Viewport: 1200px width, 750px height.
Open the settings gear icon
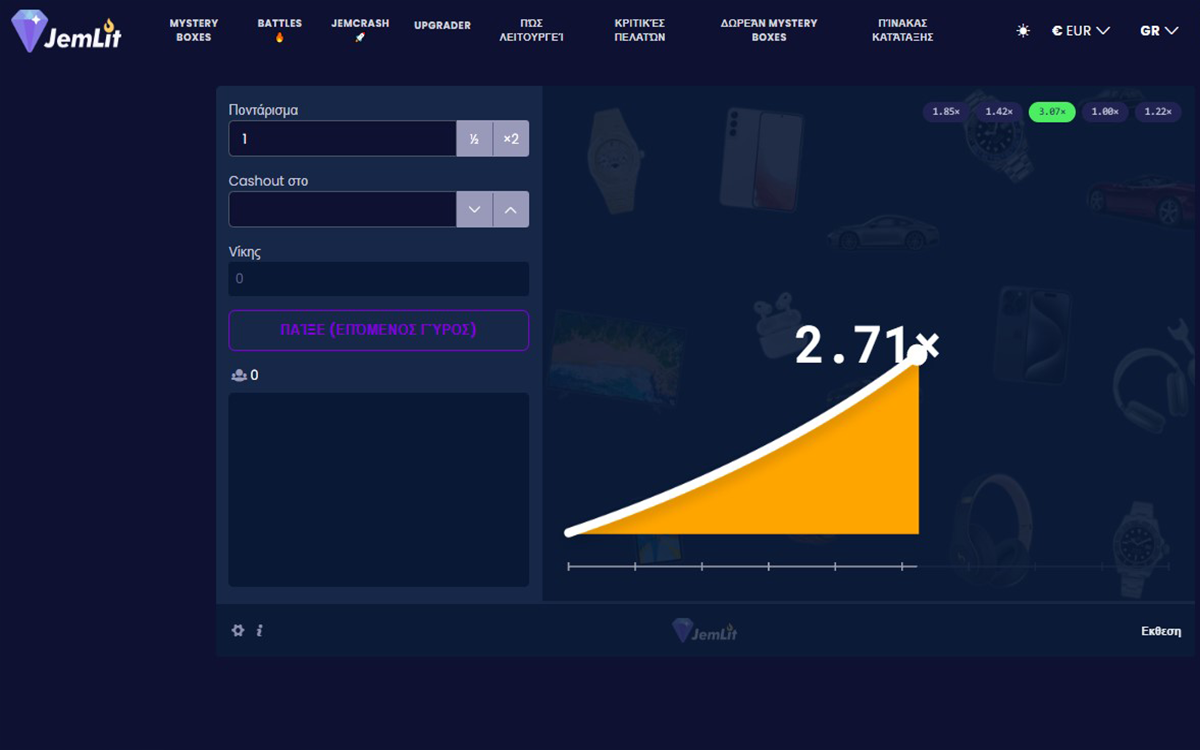pos(238,630)
